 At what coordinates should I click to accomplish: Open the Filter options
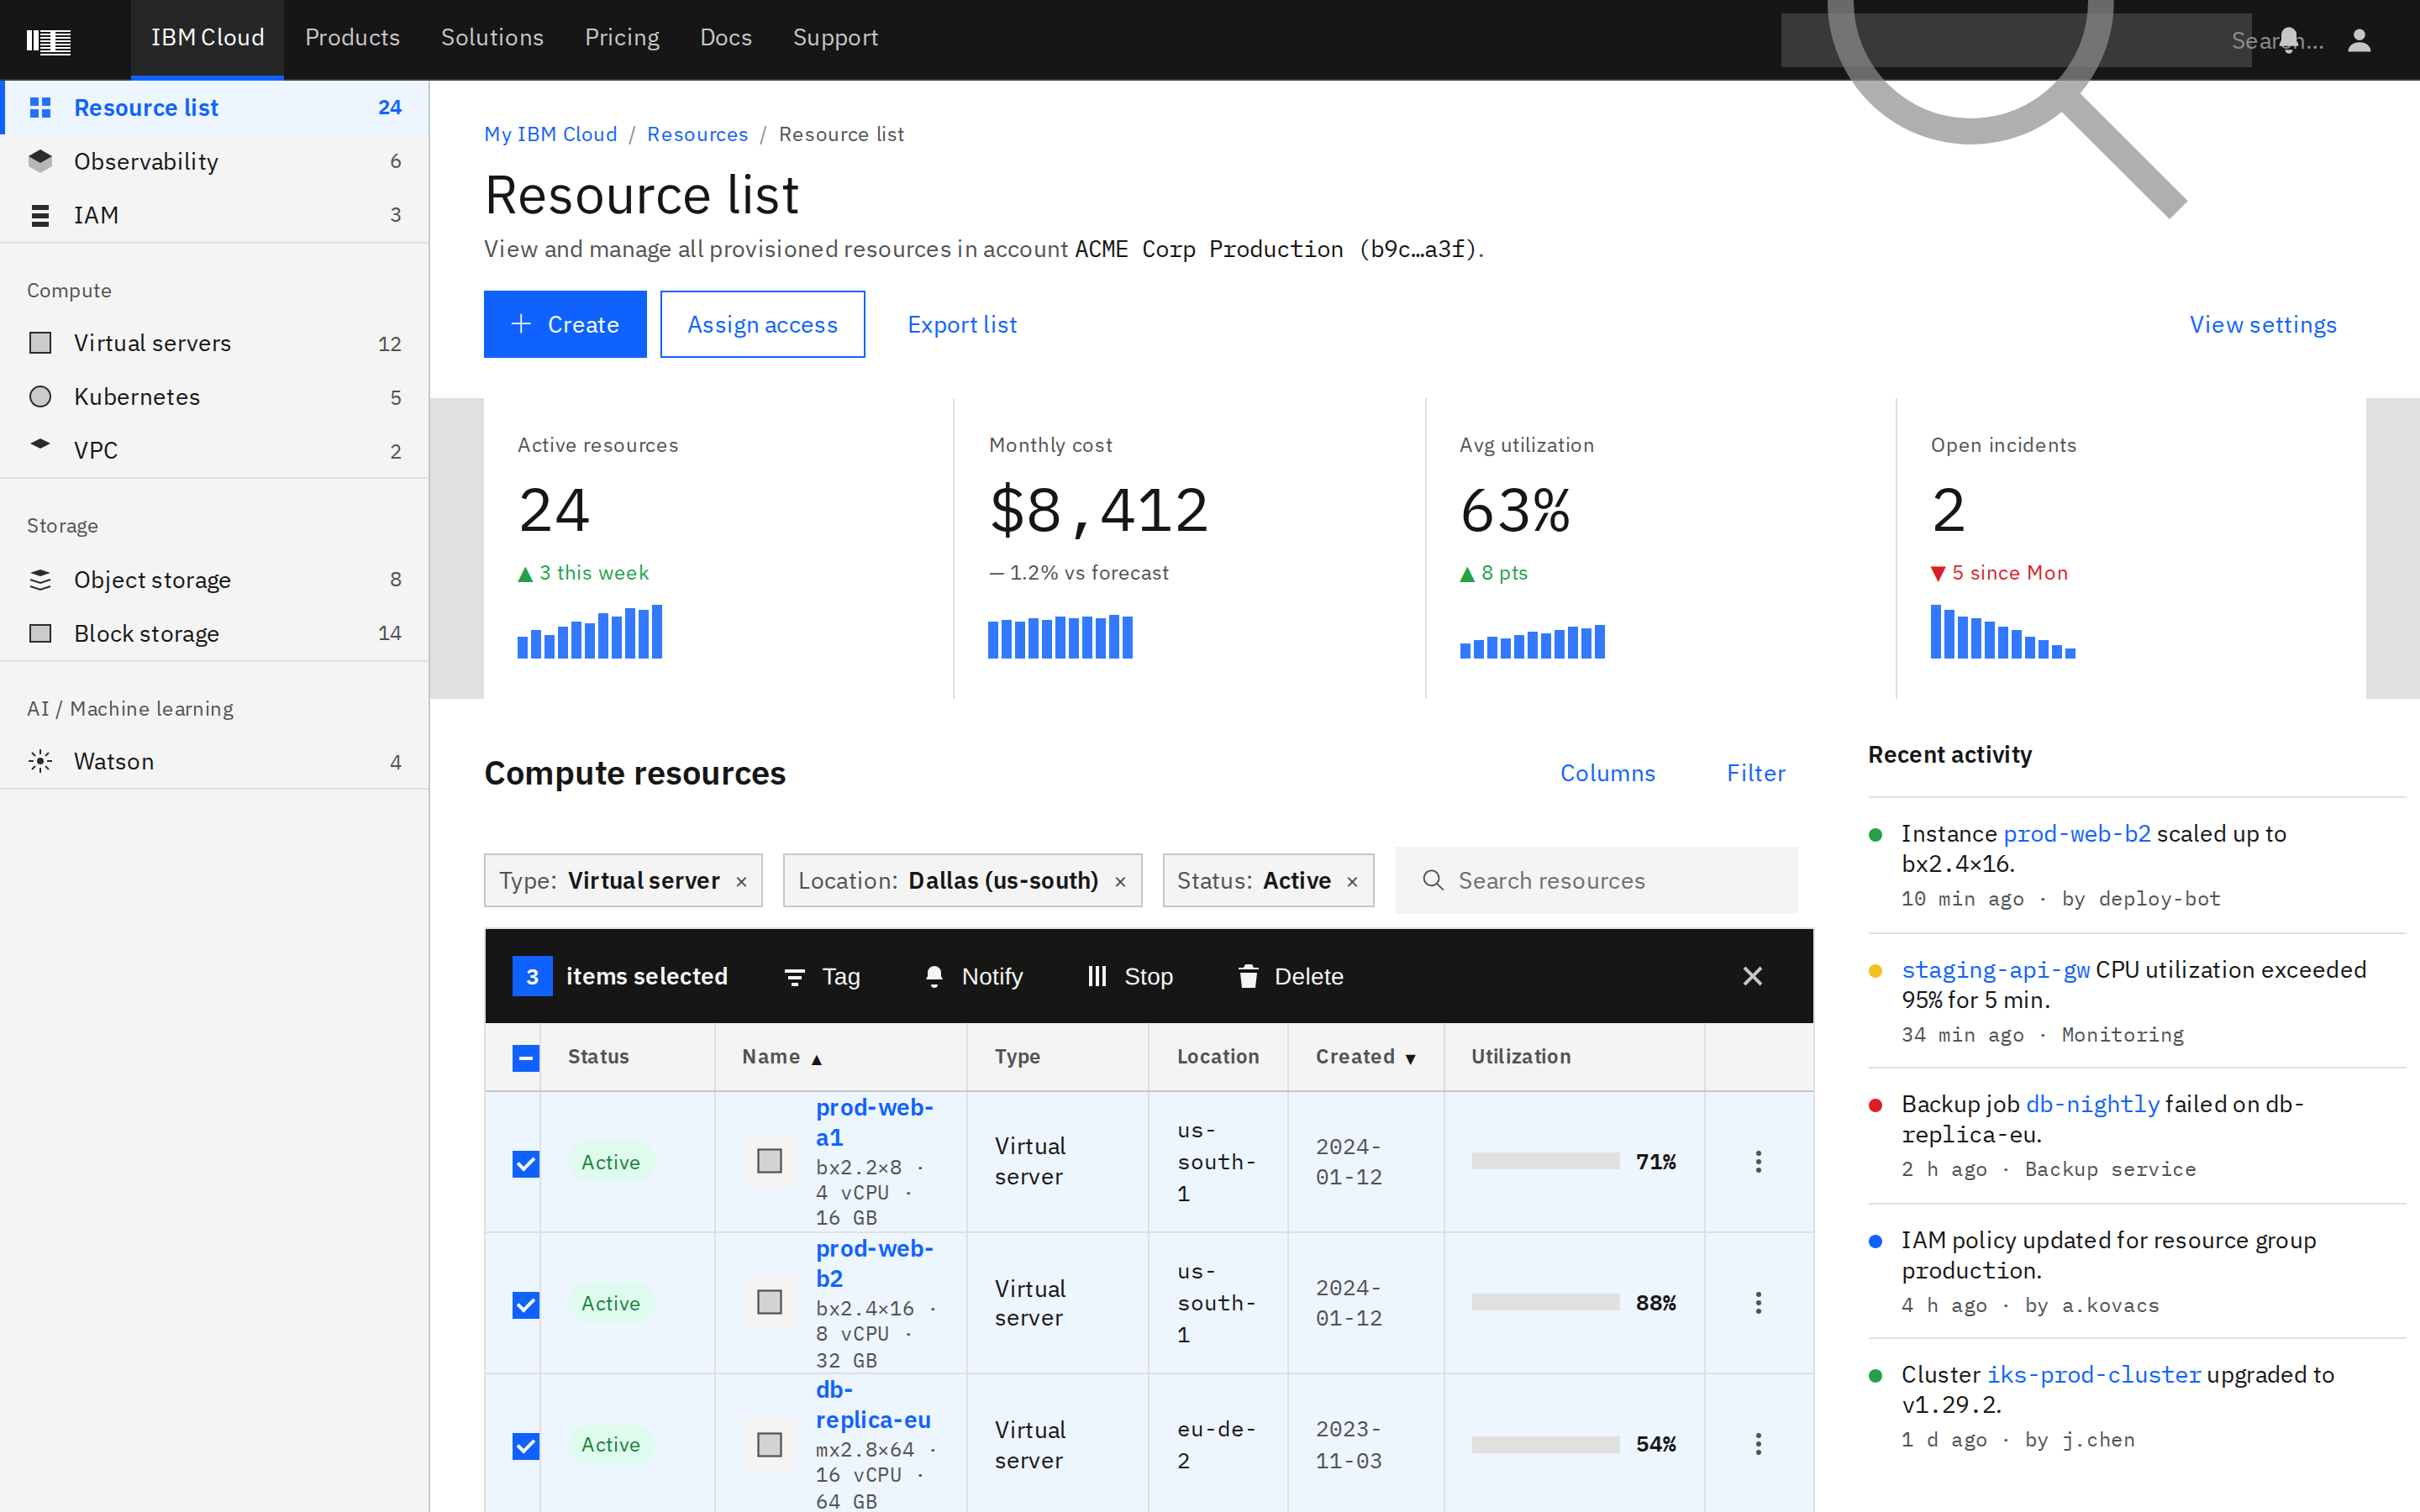[1755, 773]
